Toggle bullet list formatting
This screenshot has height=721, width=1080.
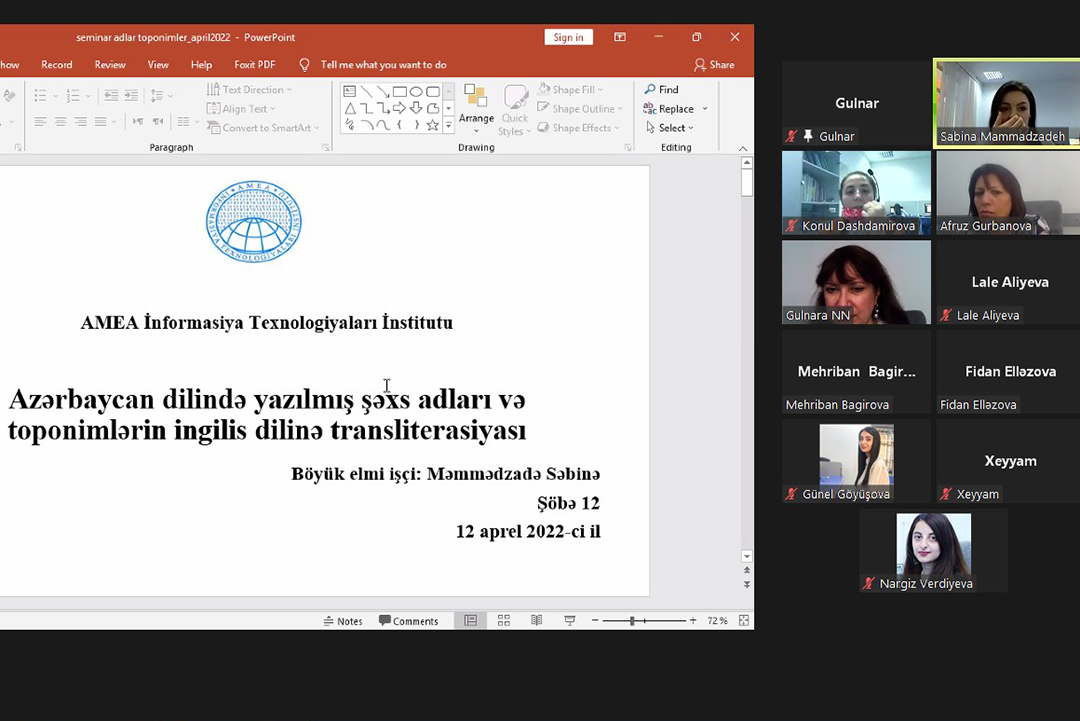click(x=41, y=95)
